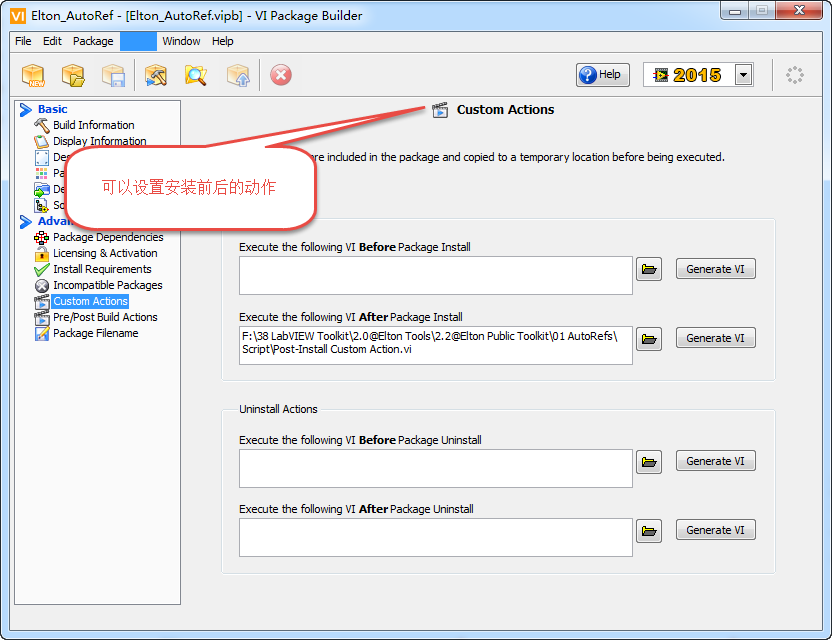The image size is (832, 640).
Task: Click the Incompatible Packages icon
Action: 41,286
